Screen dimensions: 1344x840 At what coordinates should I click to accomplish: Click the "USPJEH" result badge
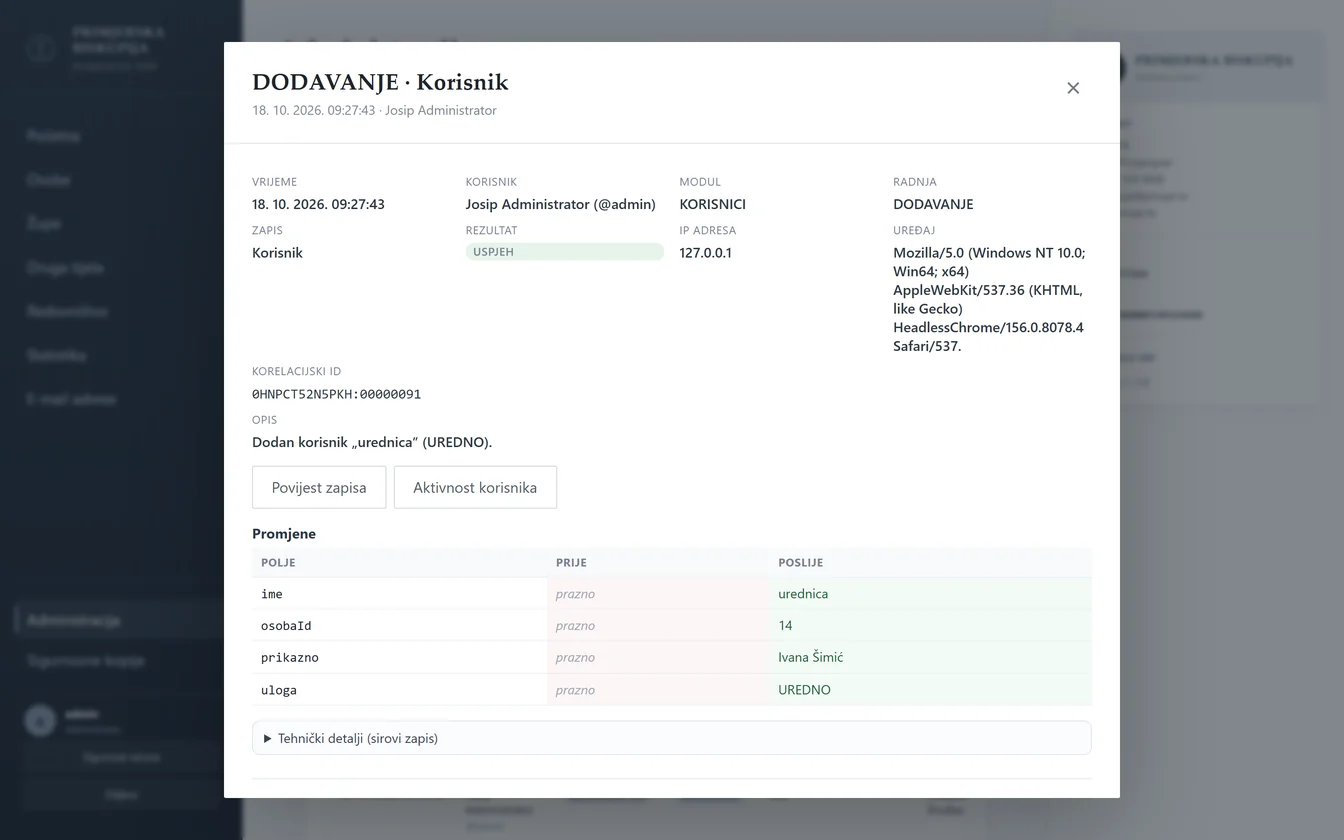coord(564,252)
